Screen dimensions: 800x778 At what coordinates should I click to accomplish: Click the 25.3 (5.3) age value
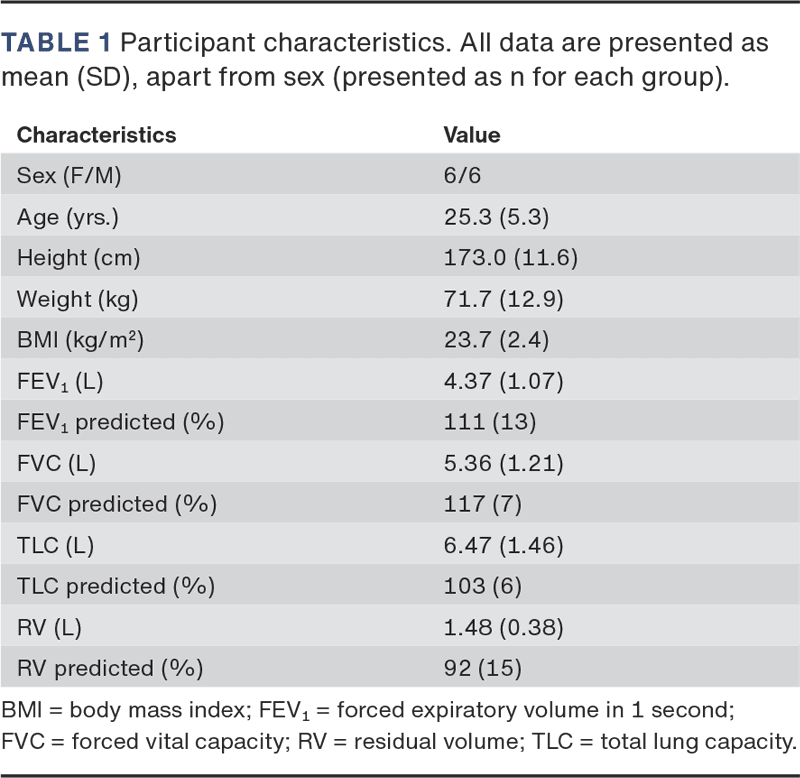[x=496, y=217]
